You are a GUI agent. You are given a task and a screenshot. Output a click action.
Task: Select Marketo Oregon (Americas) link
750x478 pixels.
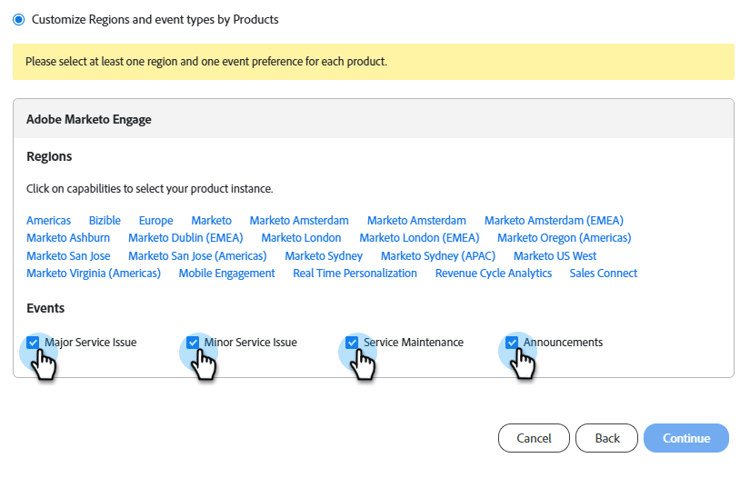(x=564, y=238)
